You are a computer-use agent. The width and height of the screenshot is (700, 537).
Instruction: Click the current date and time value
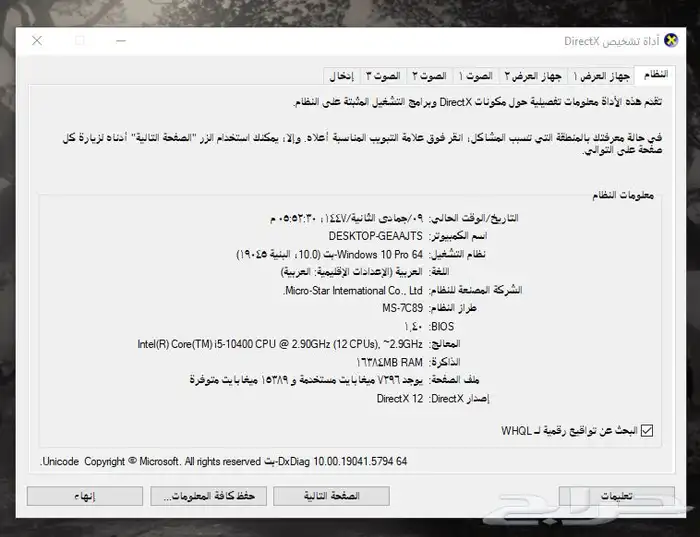click(346, 218)
